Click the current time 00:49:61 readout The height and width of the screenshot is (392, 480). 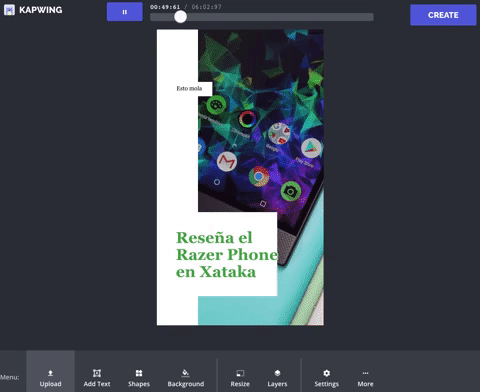coord(165,7)
